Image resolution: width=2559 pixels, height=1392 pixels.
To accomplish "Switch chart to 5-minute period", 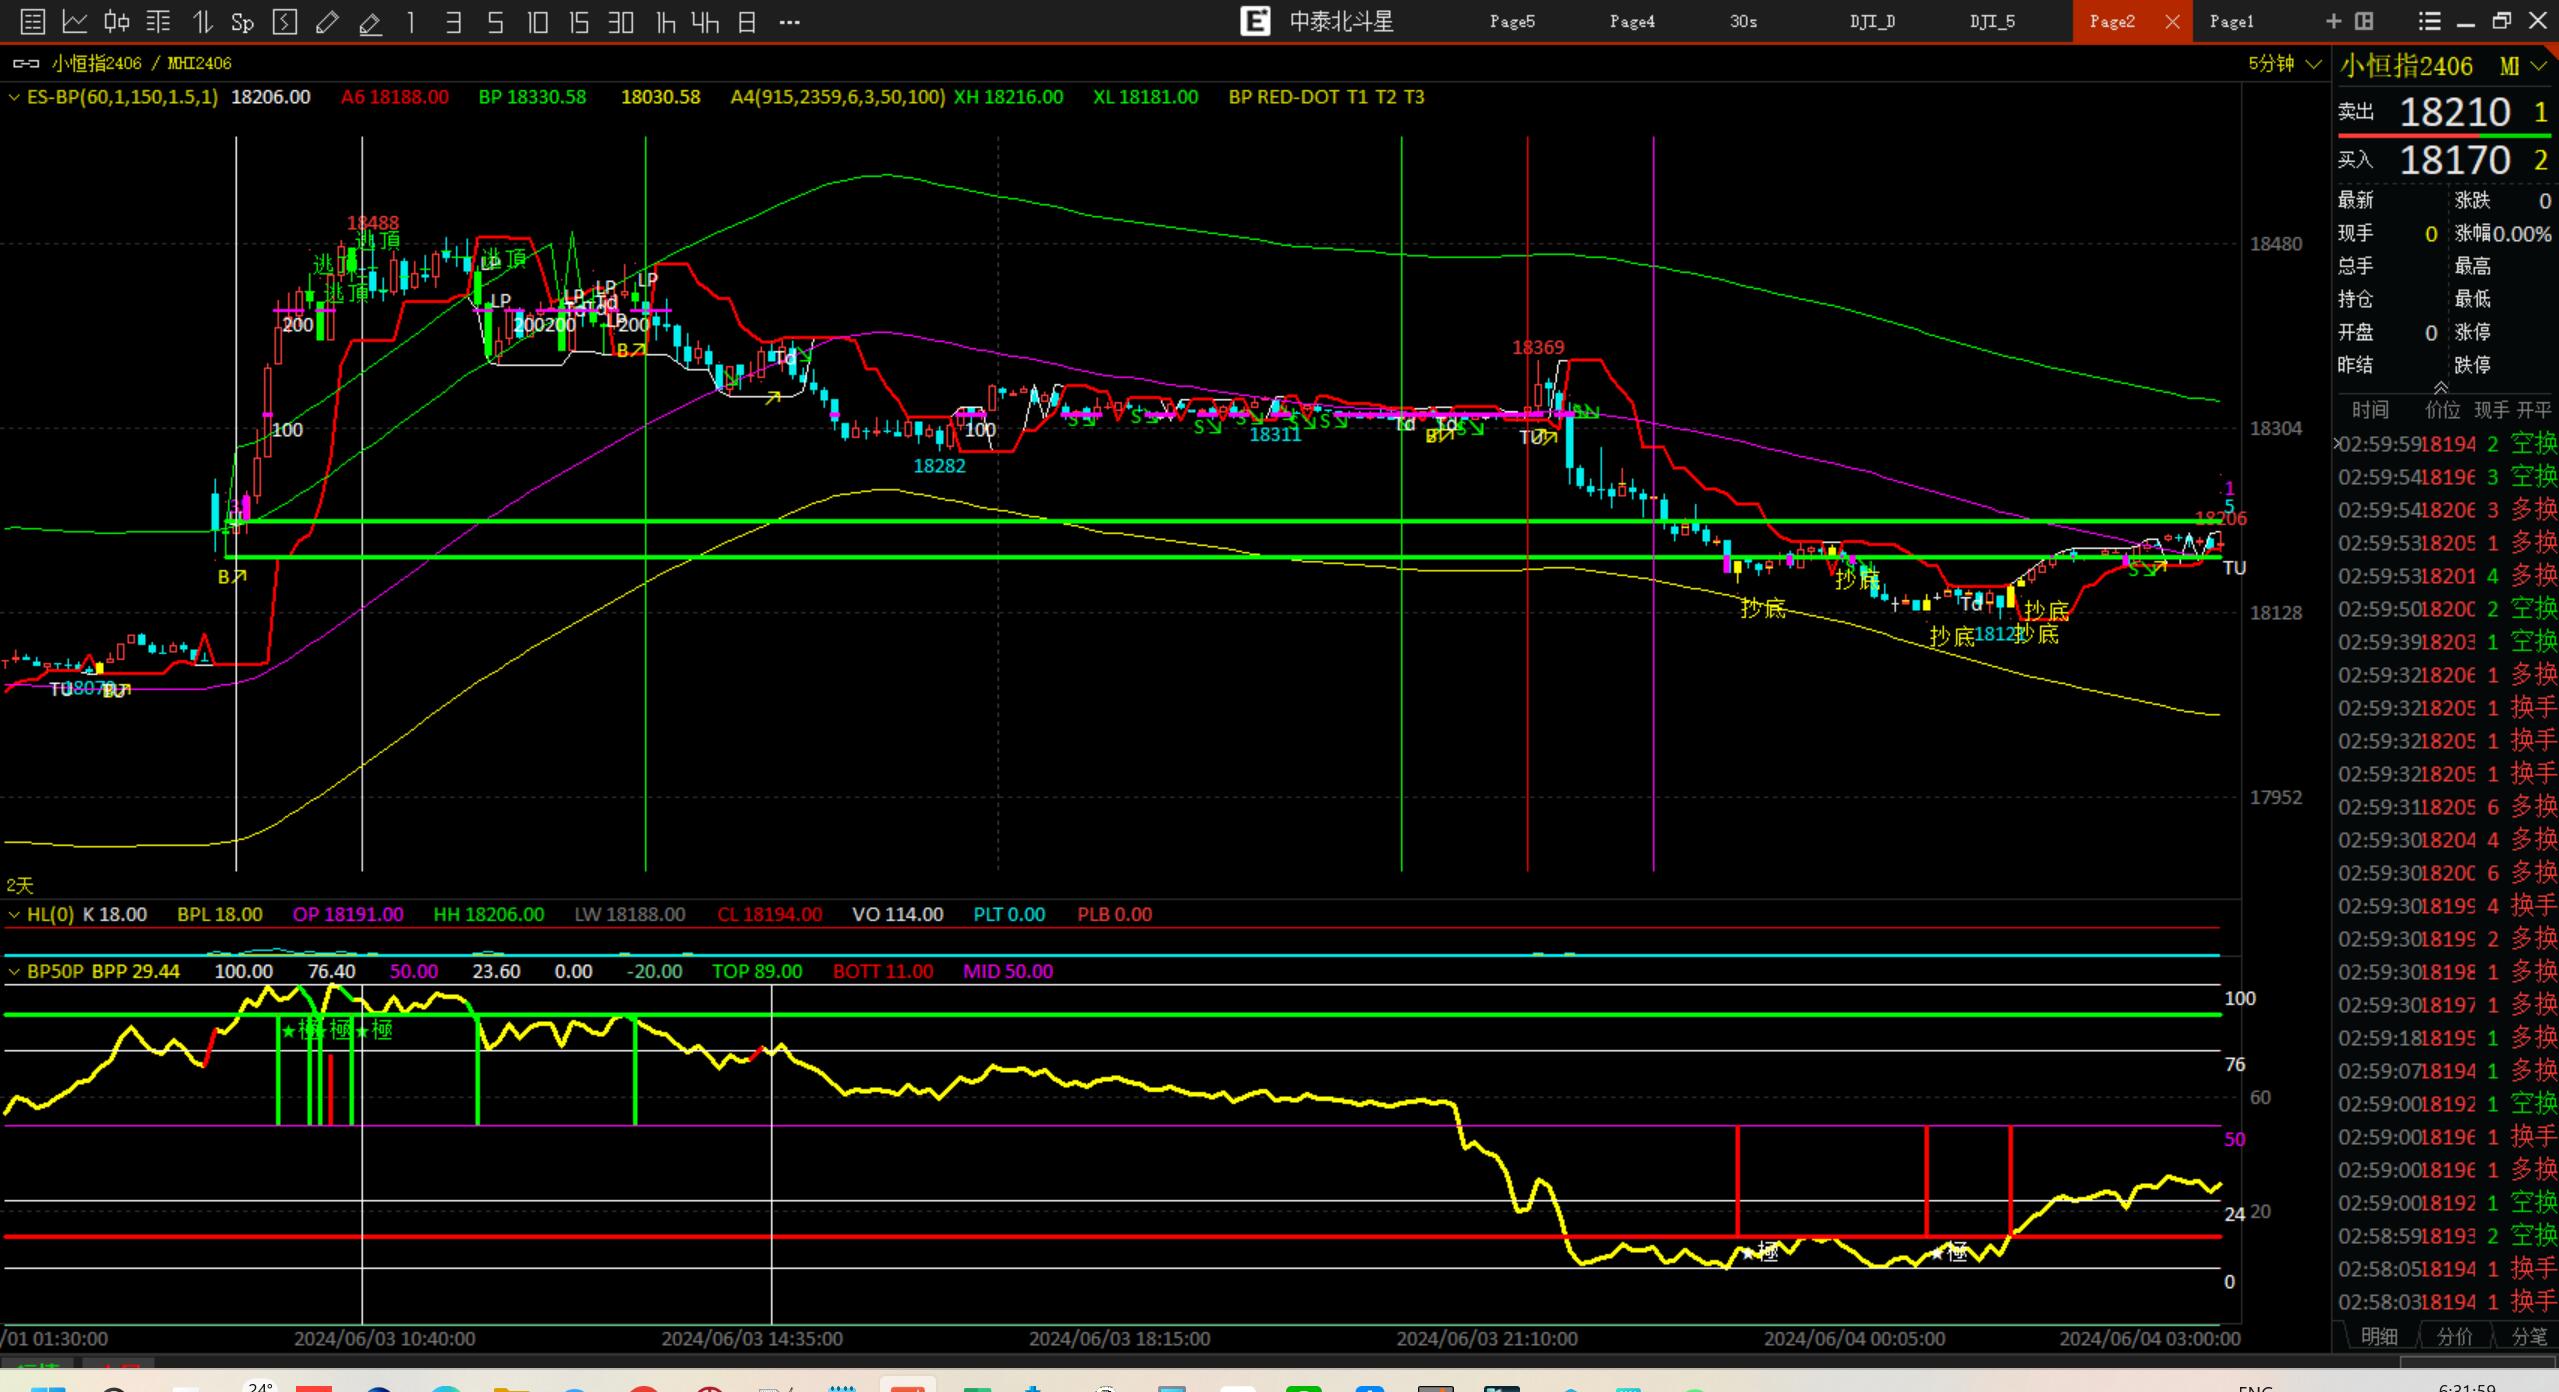I will coord(495,21).
